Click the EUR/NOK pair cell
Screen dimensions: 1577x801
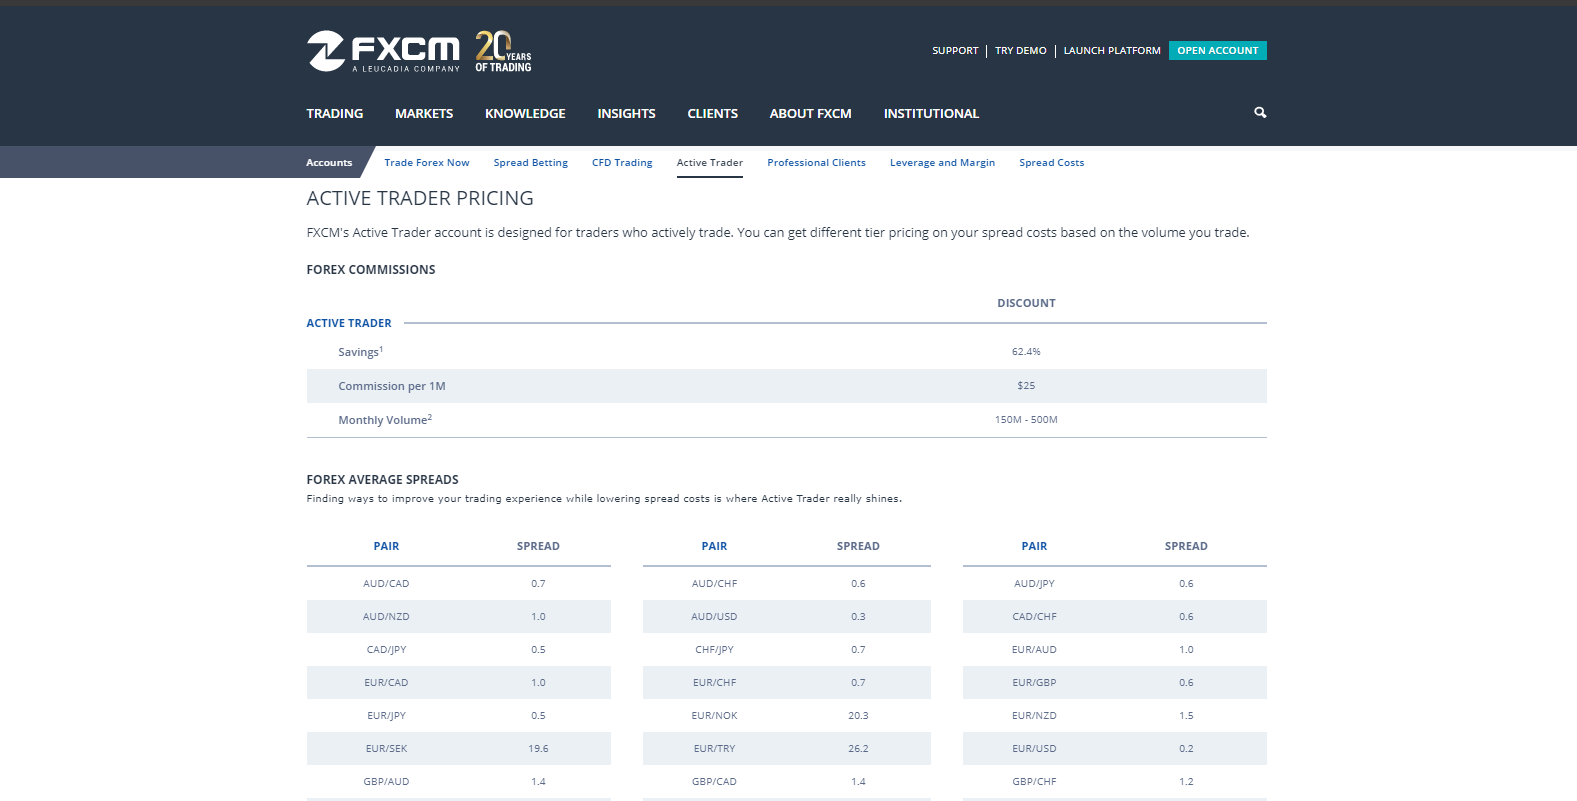[x=714, y=716]
